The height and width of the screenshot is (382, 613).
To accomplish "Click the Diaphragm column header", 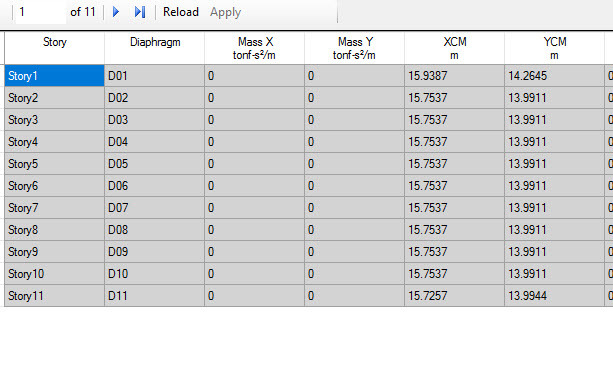I will [x=154, y=48].
